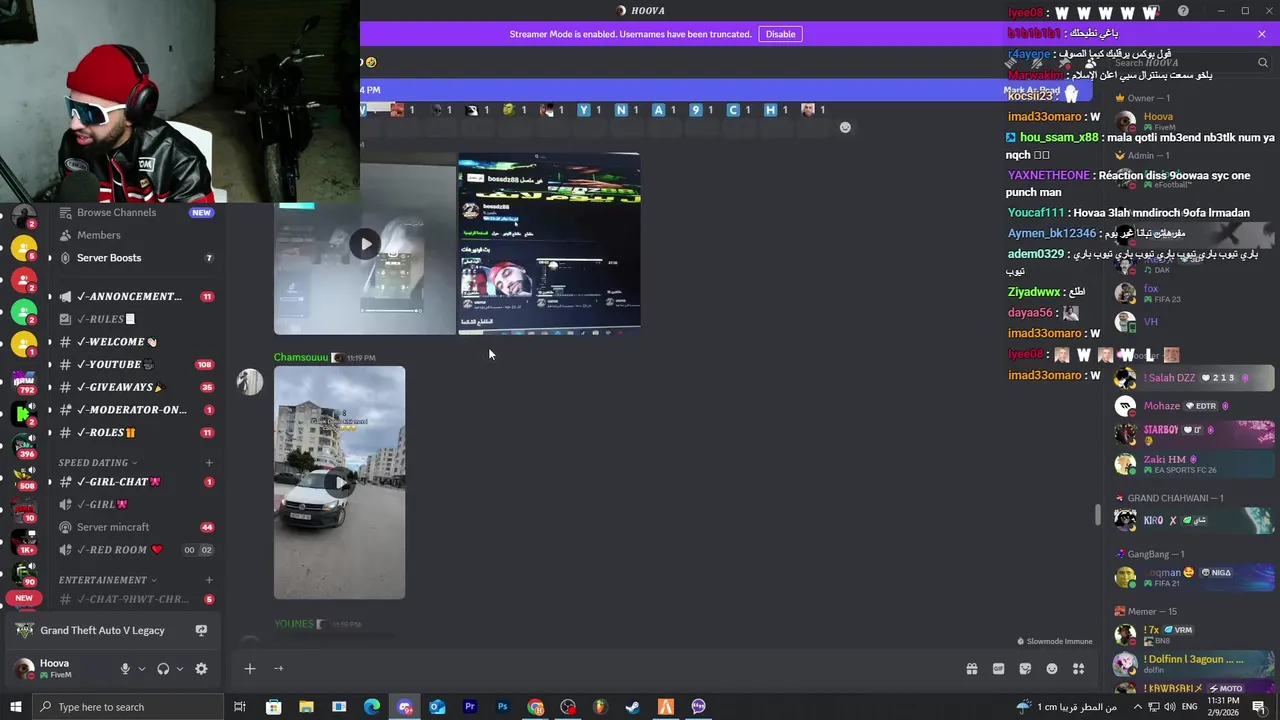Open member Hoova under Owner
This screenshot has height=720, width=1280.
(x=1193, y=121)
